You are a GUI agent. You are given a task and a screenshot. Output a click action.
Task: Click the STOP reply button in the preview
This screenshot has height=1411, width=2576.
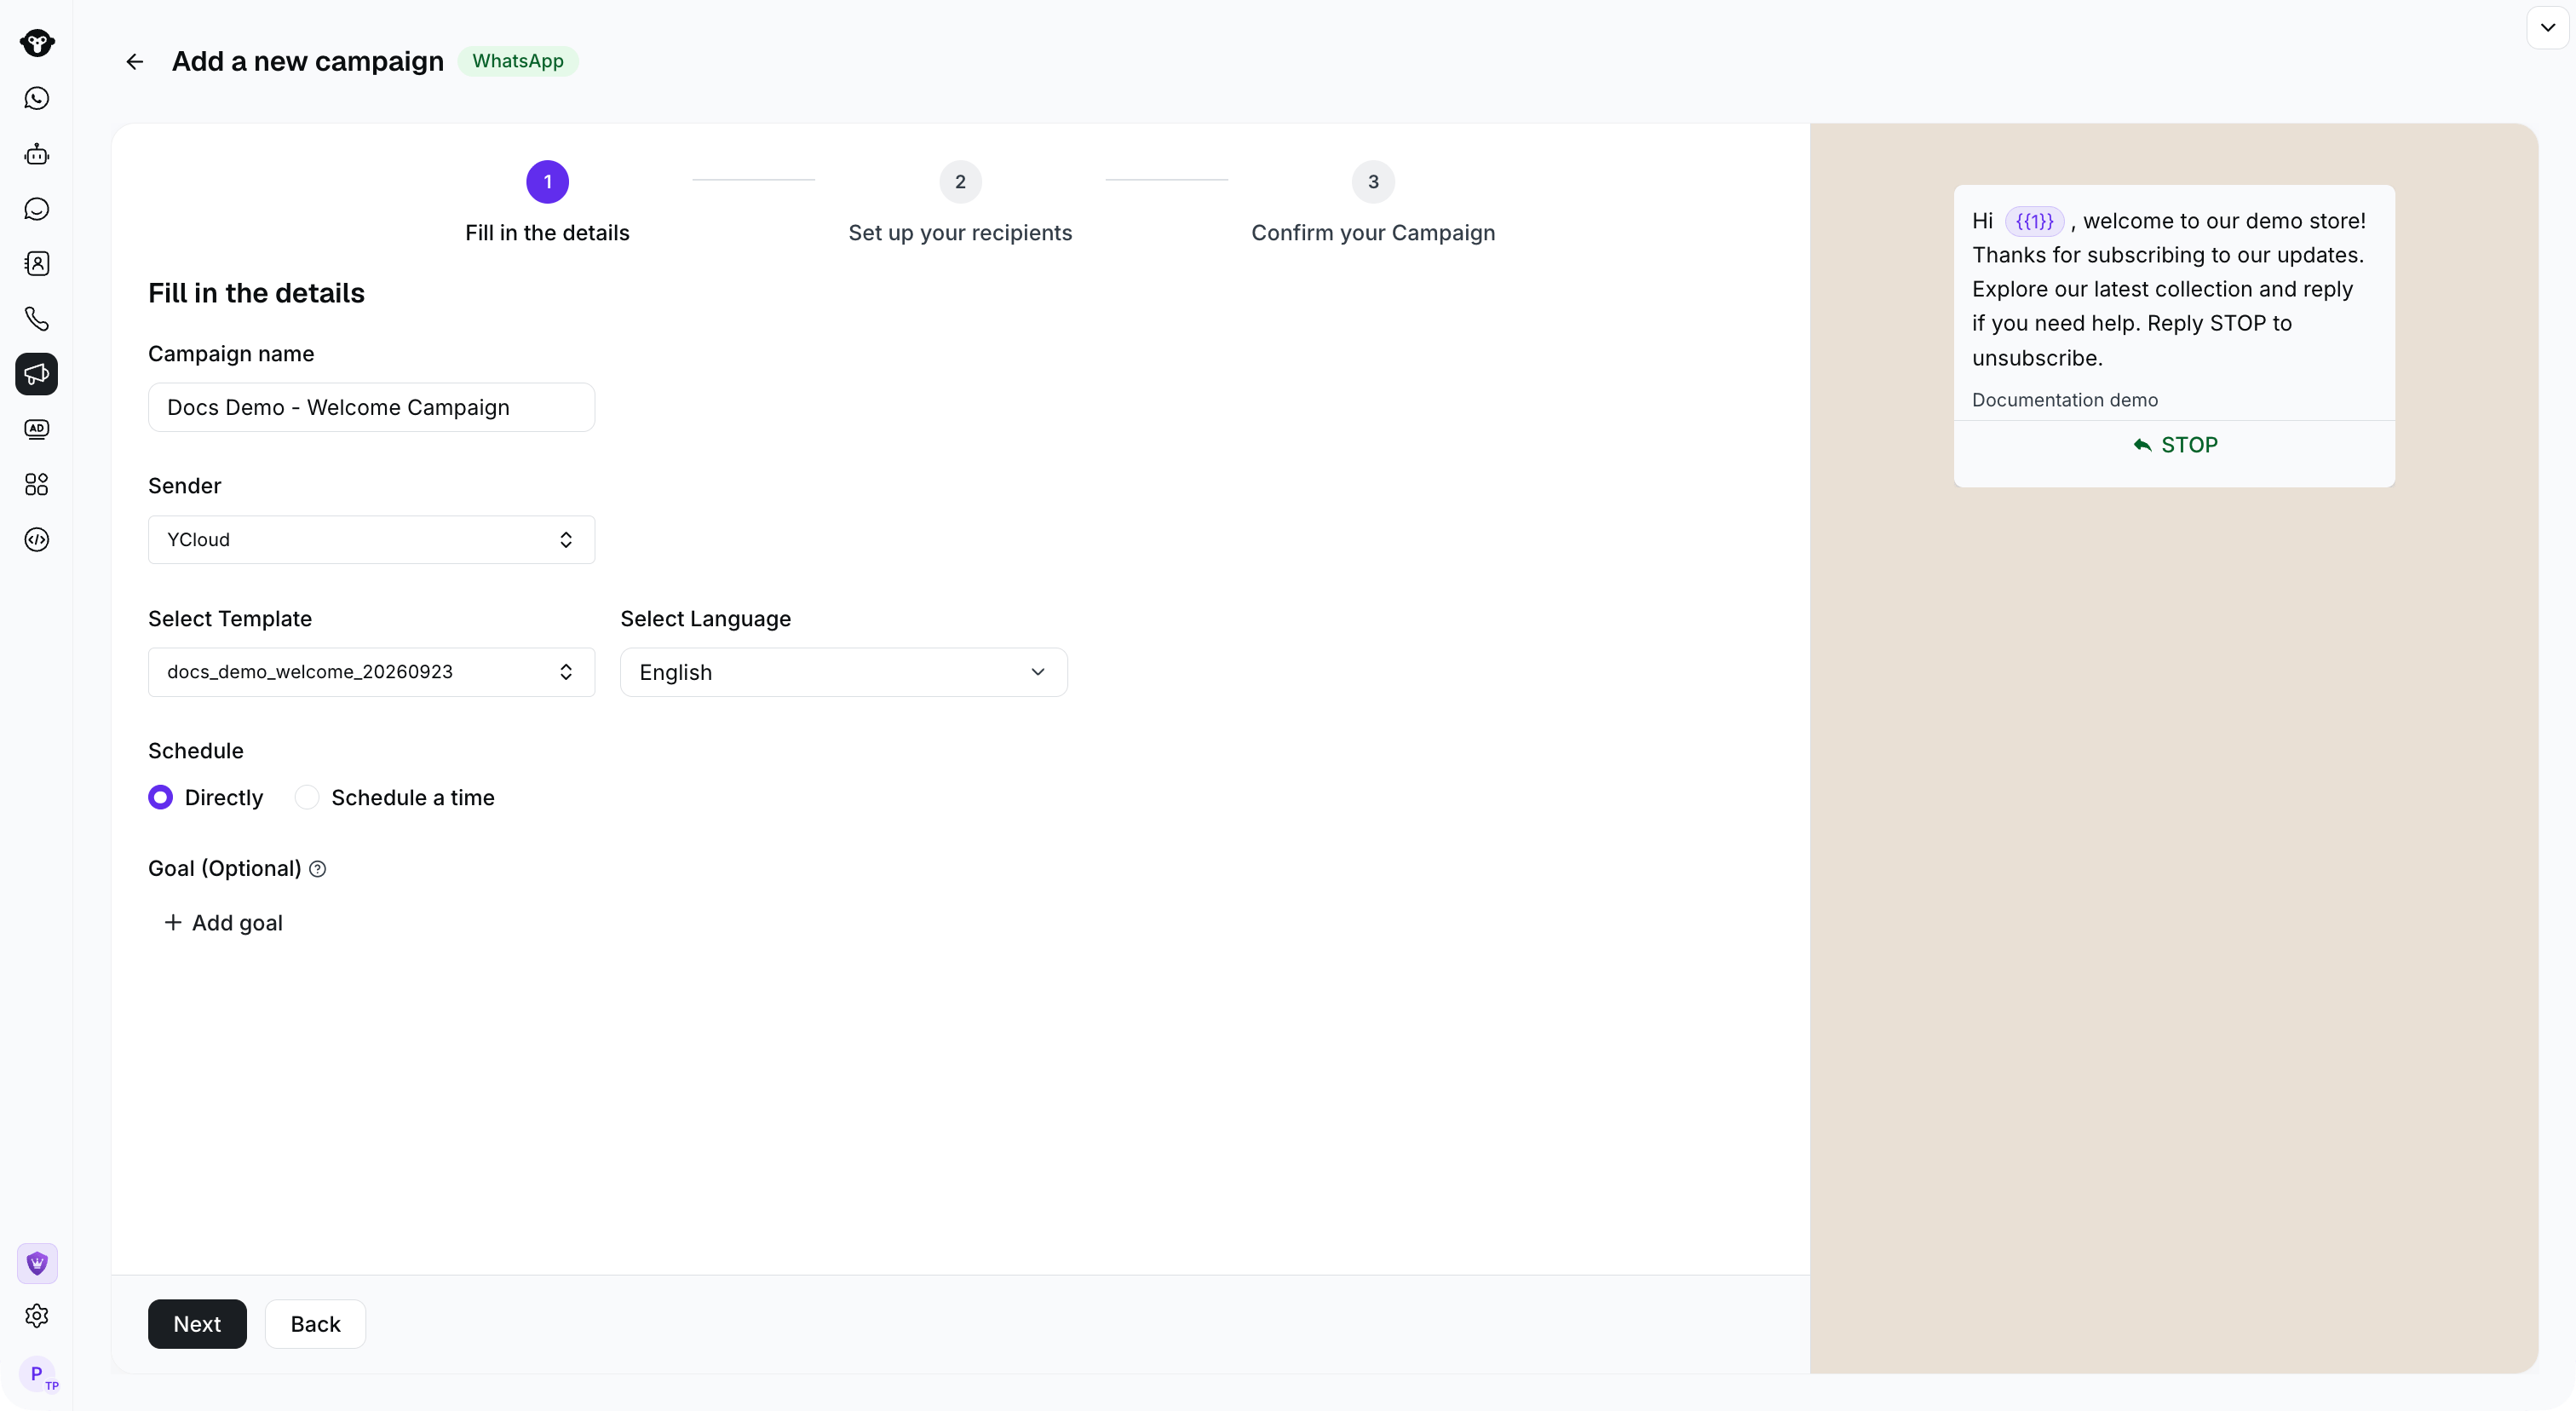(x=2175, y=445)
